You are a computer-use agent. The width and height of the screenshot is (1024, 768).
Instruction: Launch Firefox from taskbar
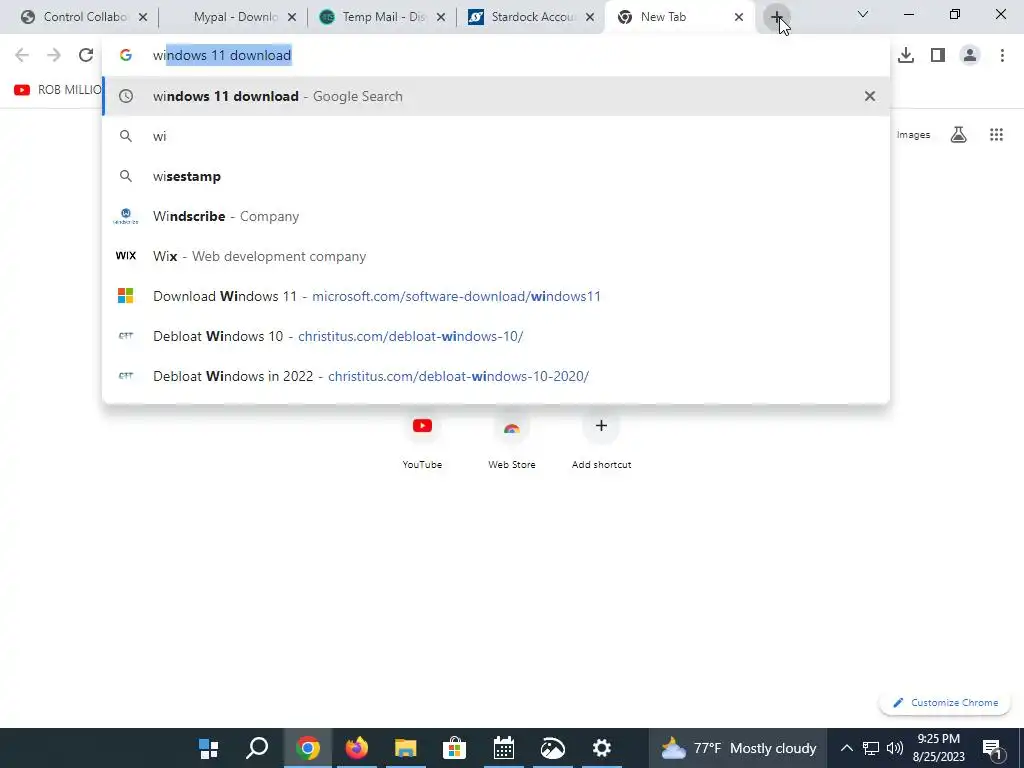357,748
